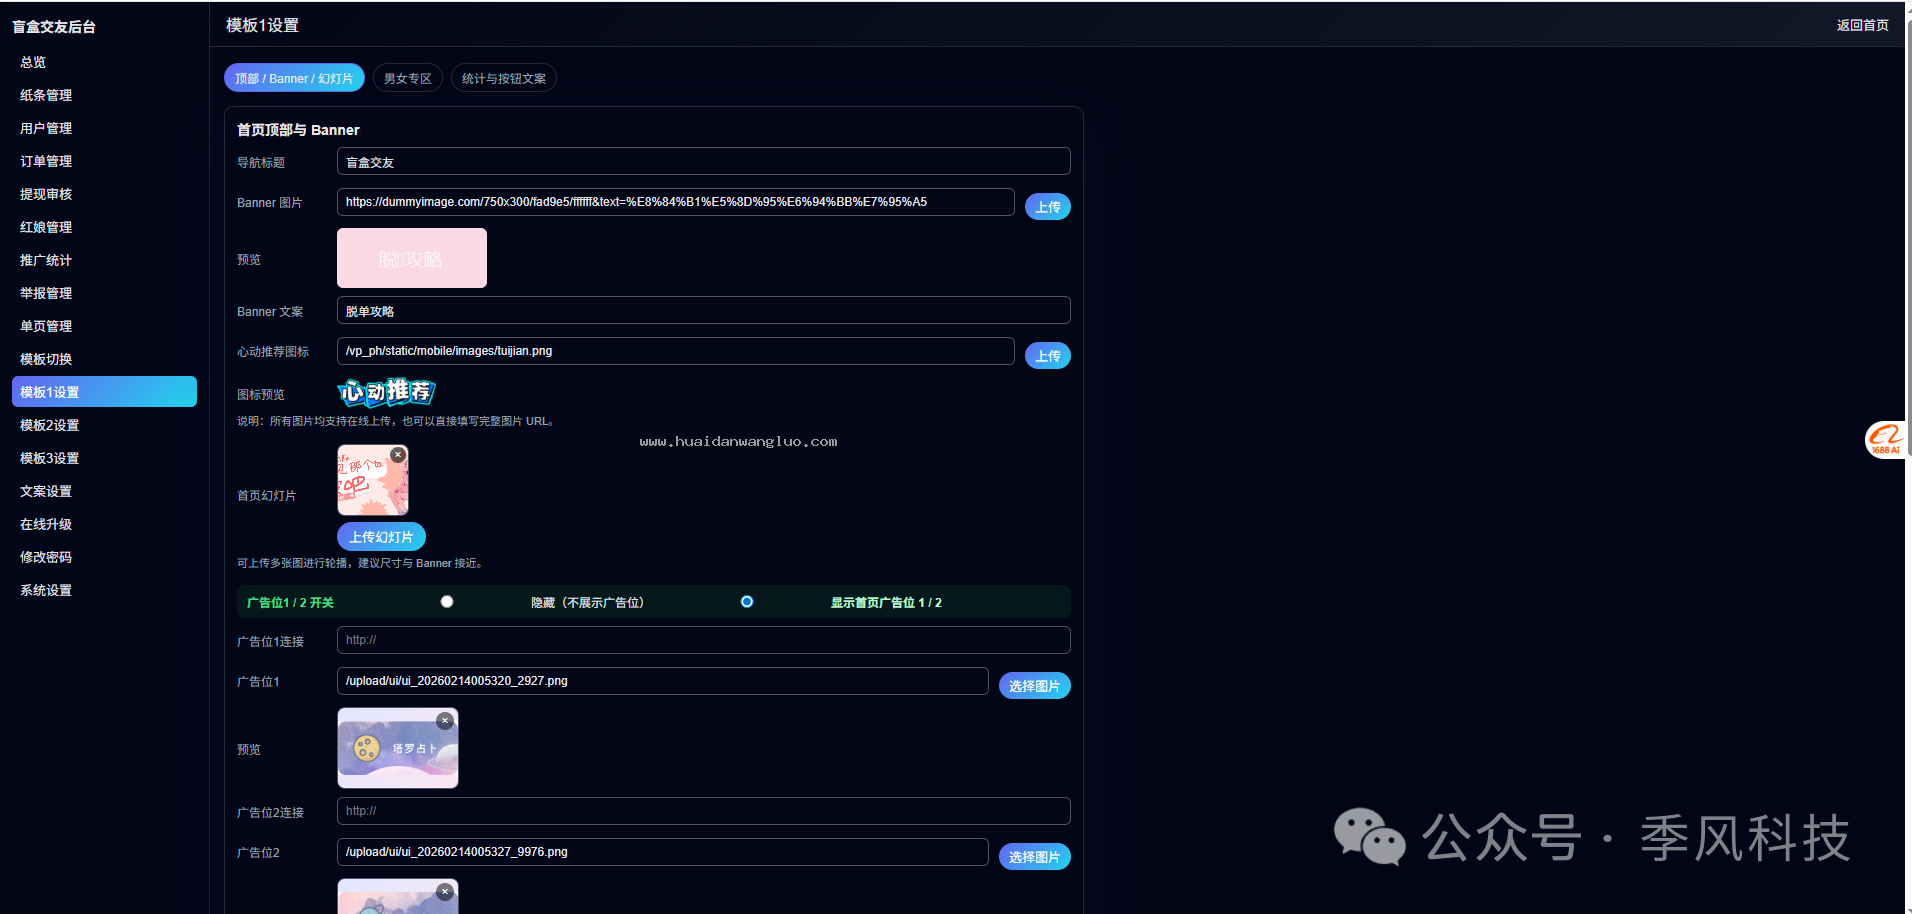Remove the ad slot 1 preview image
The width and height of the screenshot is (1912, 914).
(x=445, y=720)
